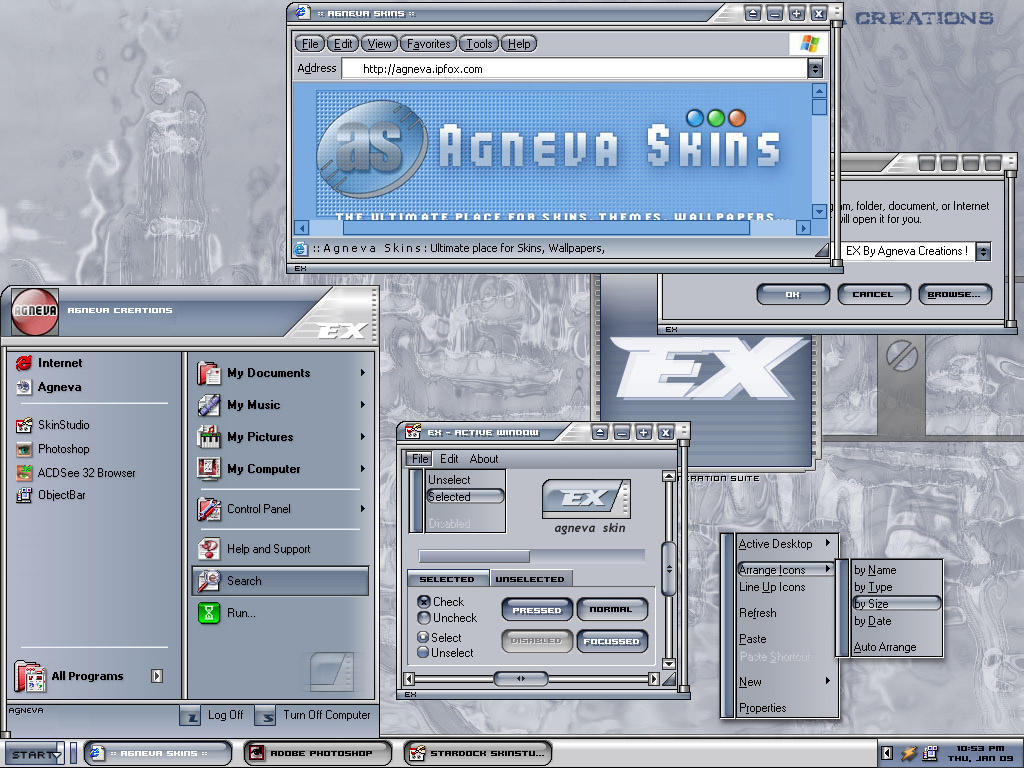Click the Help and Support icon
Image resolution: width=1024 pixels, height=768 pixels.
tap(209, 549)
